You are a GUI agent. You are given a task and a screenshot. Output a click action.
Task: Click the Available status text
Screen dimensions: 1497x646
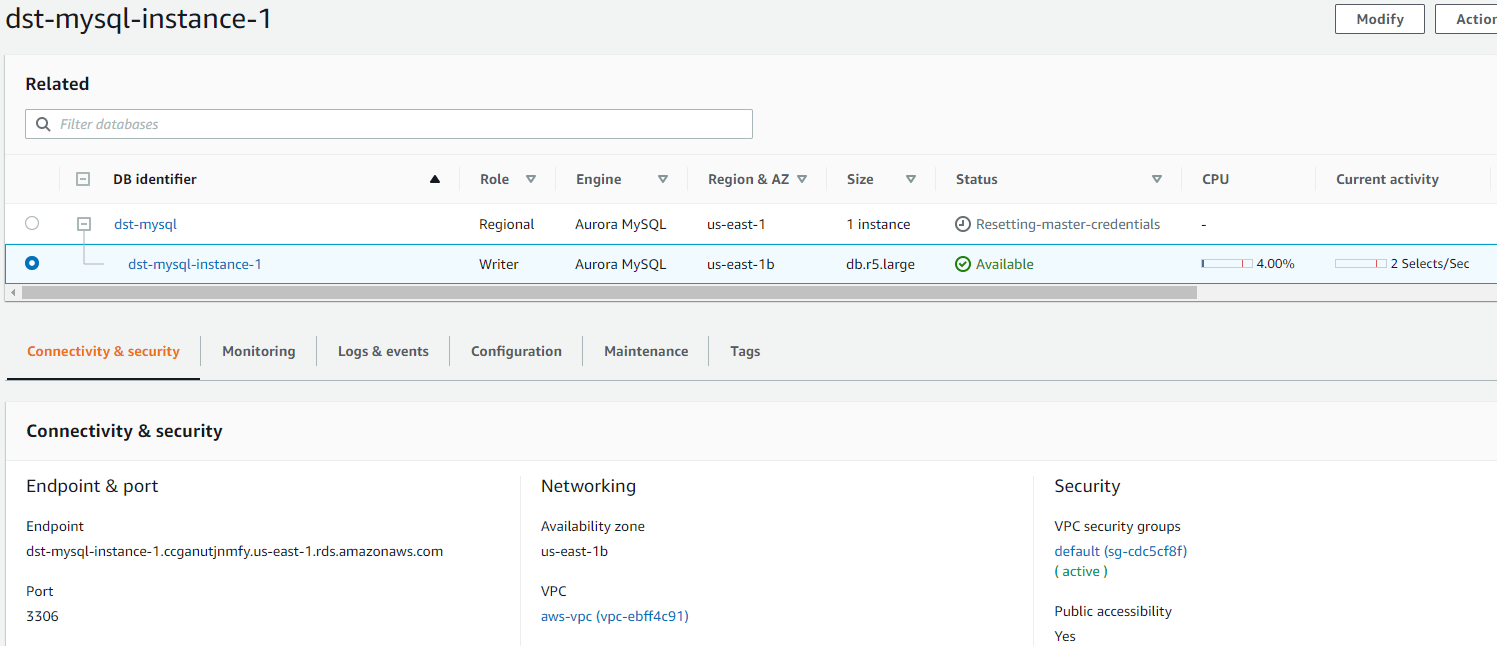coord(1005,264)
